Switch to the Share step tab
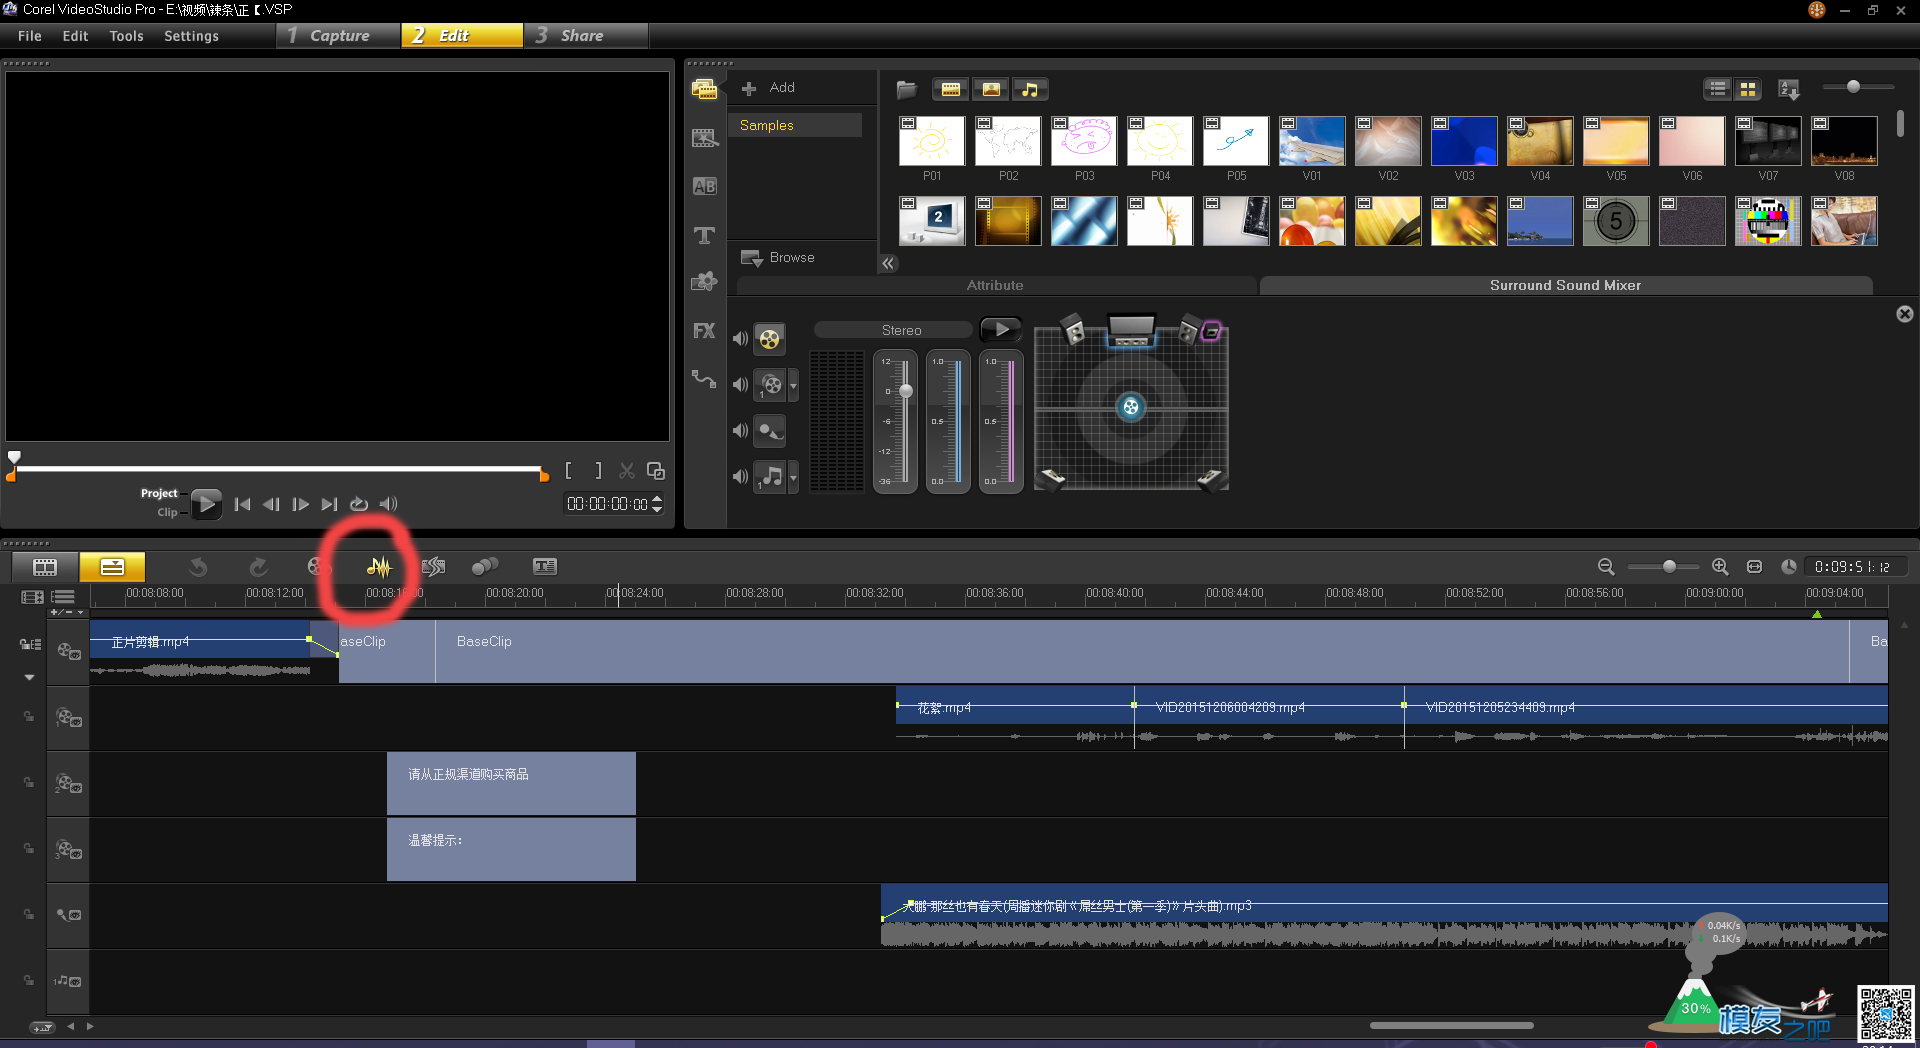The height and width of the screenshot is (1048, 1920). click(586, 36)
